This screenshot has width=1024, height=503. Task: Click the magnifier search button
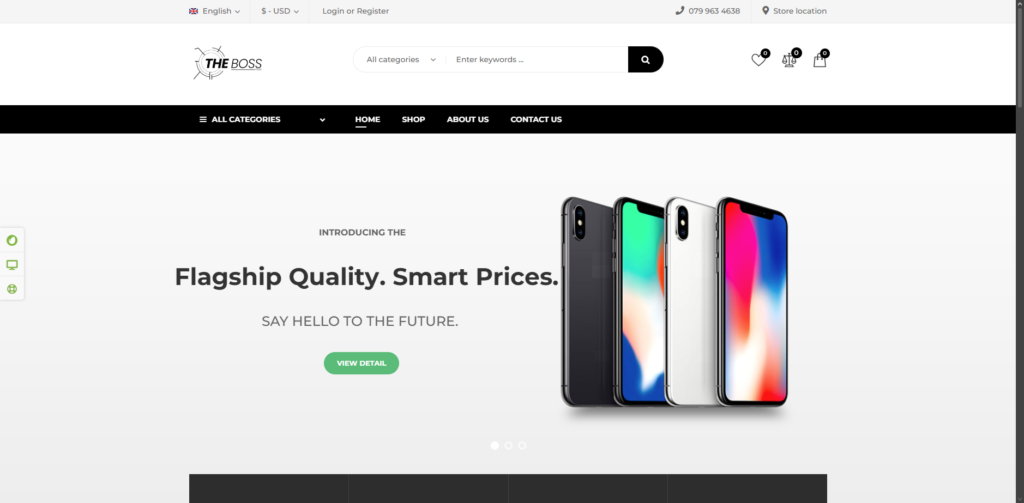[x=645, y=59]
